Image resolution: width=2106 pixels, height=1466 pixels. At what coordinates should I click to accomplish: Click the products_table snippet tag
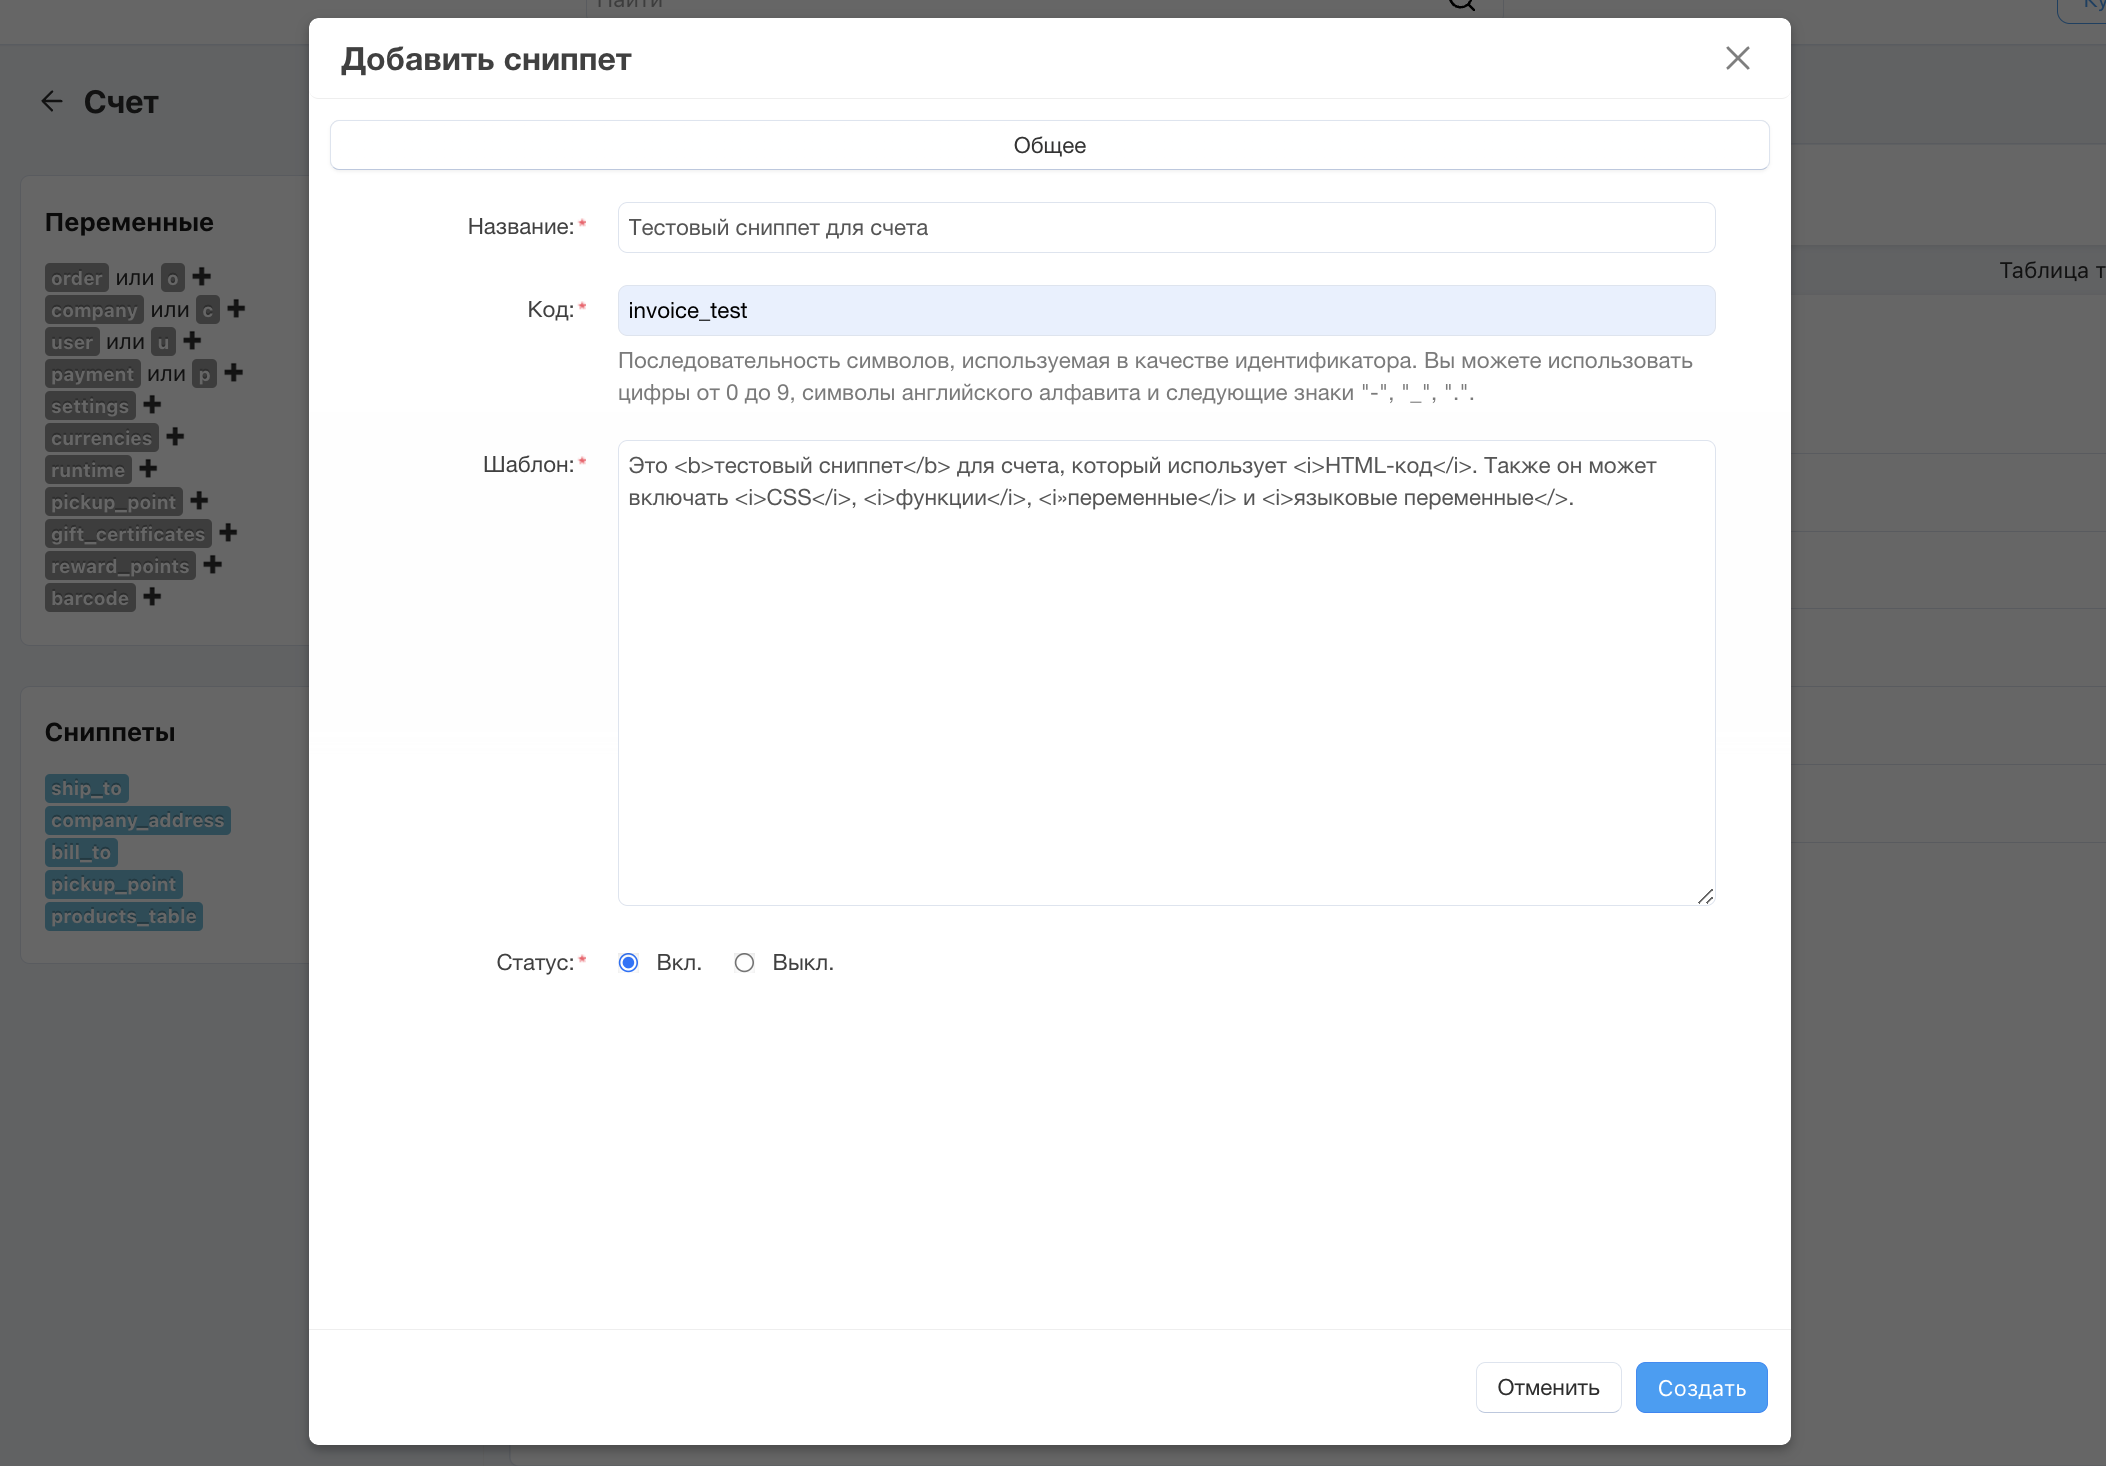point(124,916)
